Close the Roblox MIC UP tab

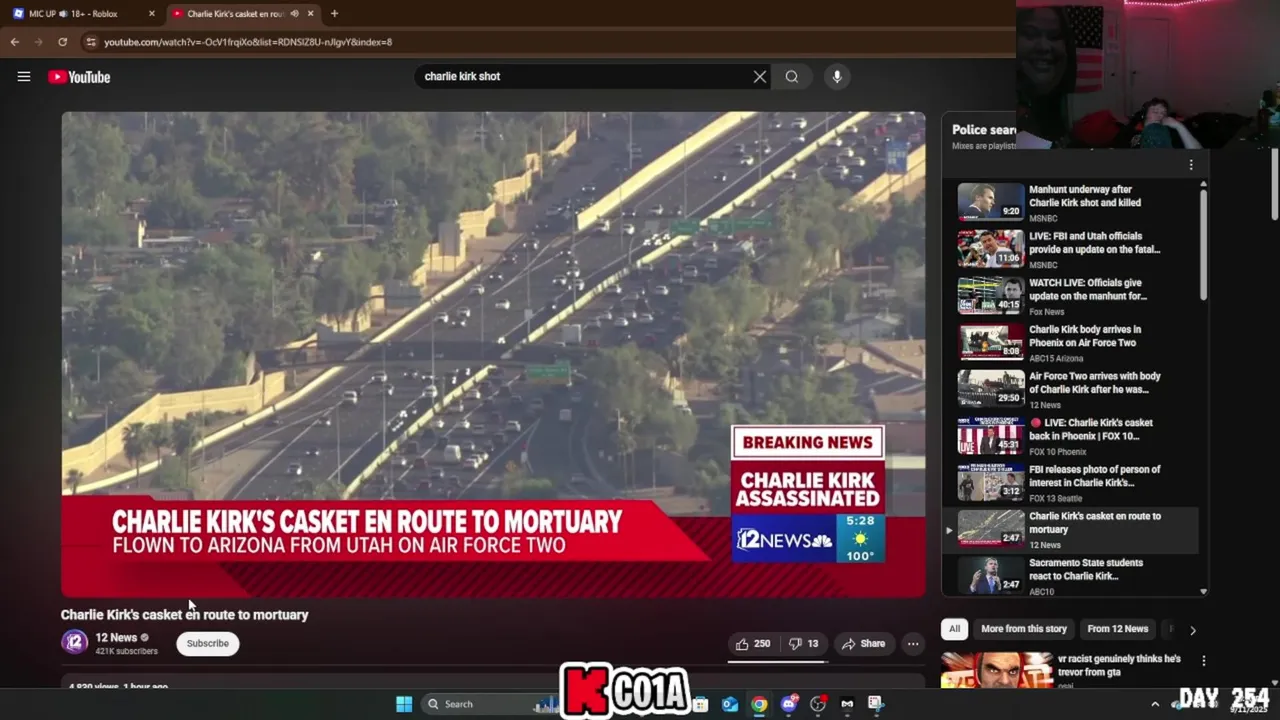click(x=152, y=14)
